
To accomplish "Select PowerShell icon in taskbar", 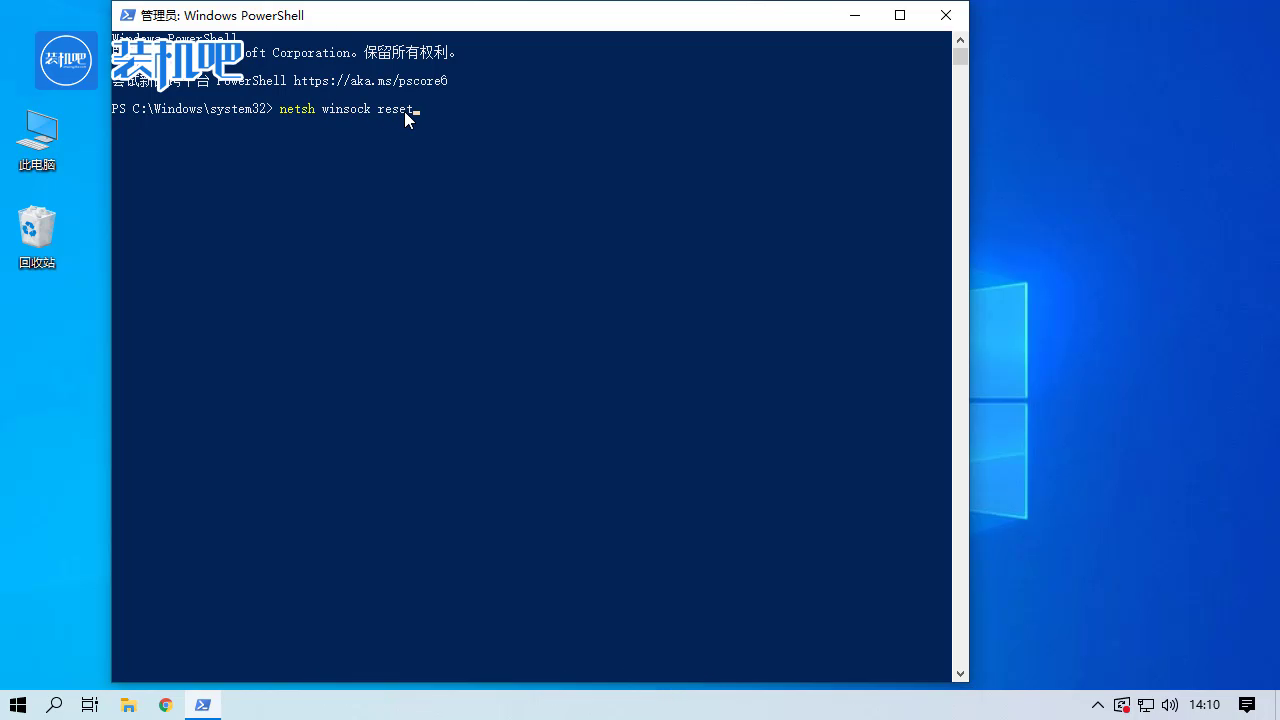I will tap(203, 705).
